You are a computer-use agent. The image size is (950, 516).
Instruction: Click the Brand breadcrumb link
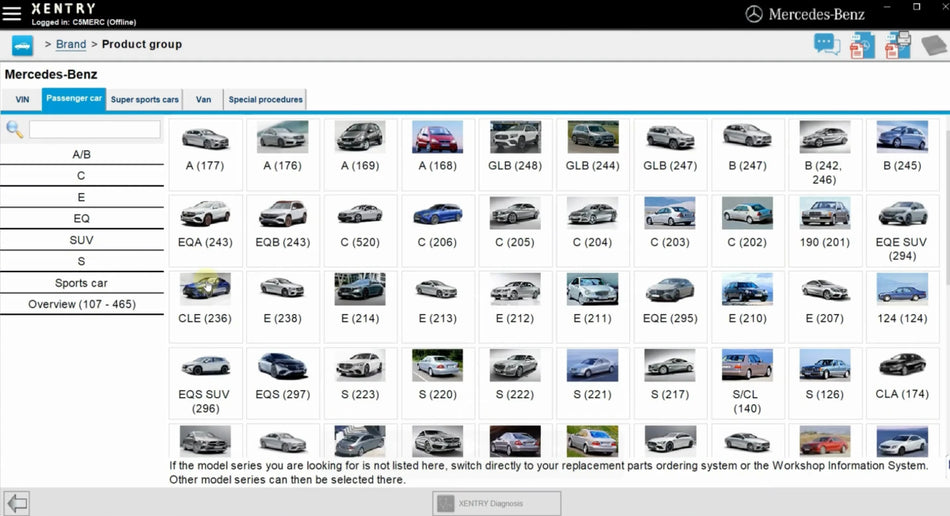[71, 45]
